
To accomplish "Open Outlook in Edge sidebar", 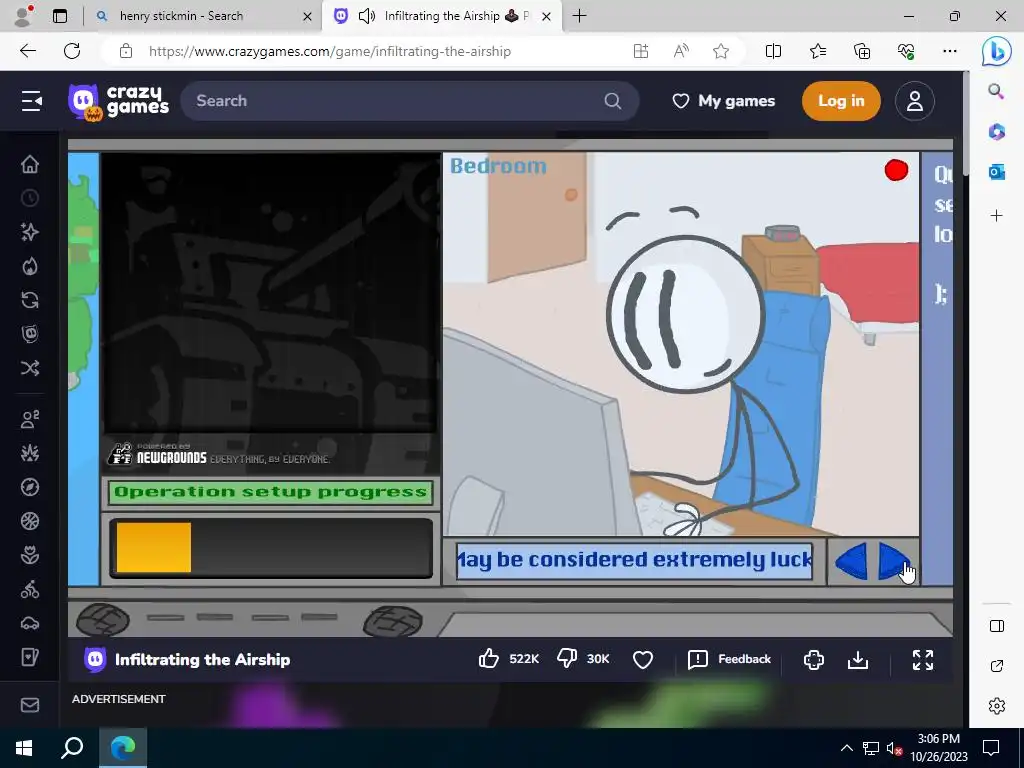I will (997, 172).
